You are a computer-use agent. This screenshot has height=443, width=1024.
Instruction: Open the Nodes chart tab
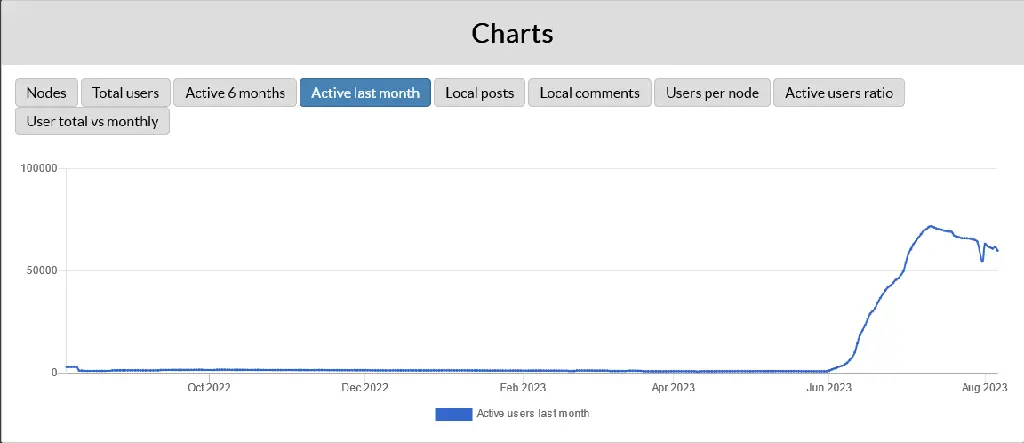coord(46,93)
